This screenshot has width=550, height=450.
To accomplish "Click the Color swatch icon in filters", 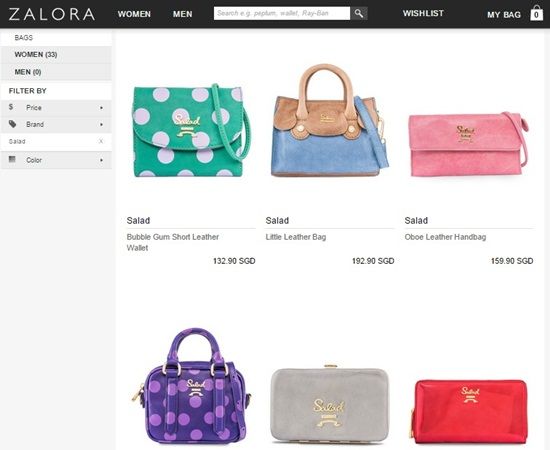I will point(12,159).
